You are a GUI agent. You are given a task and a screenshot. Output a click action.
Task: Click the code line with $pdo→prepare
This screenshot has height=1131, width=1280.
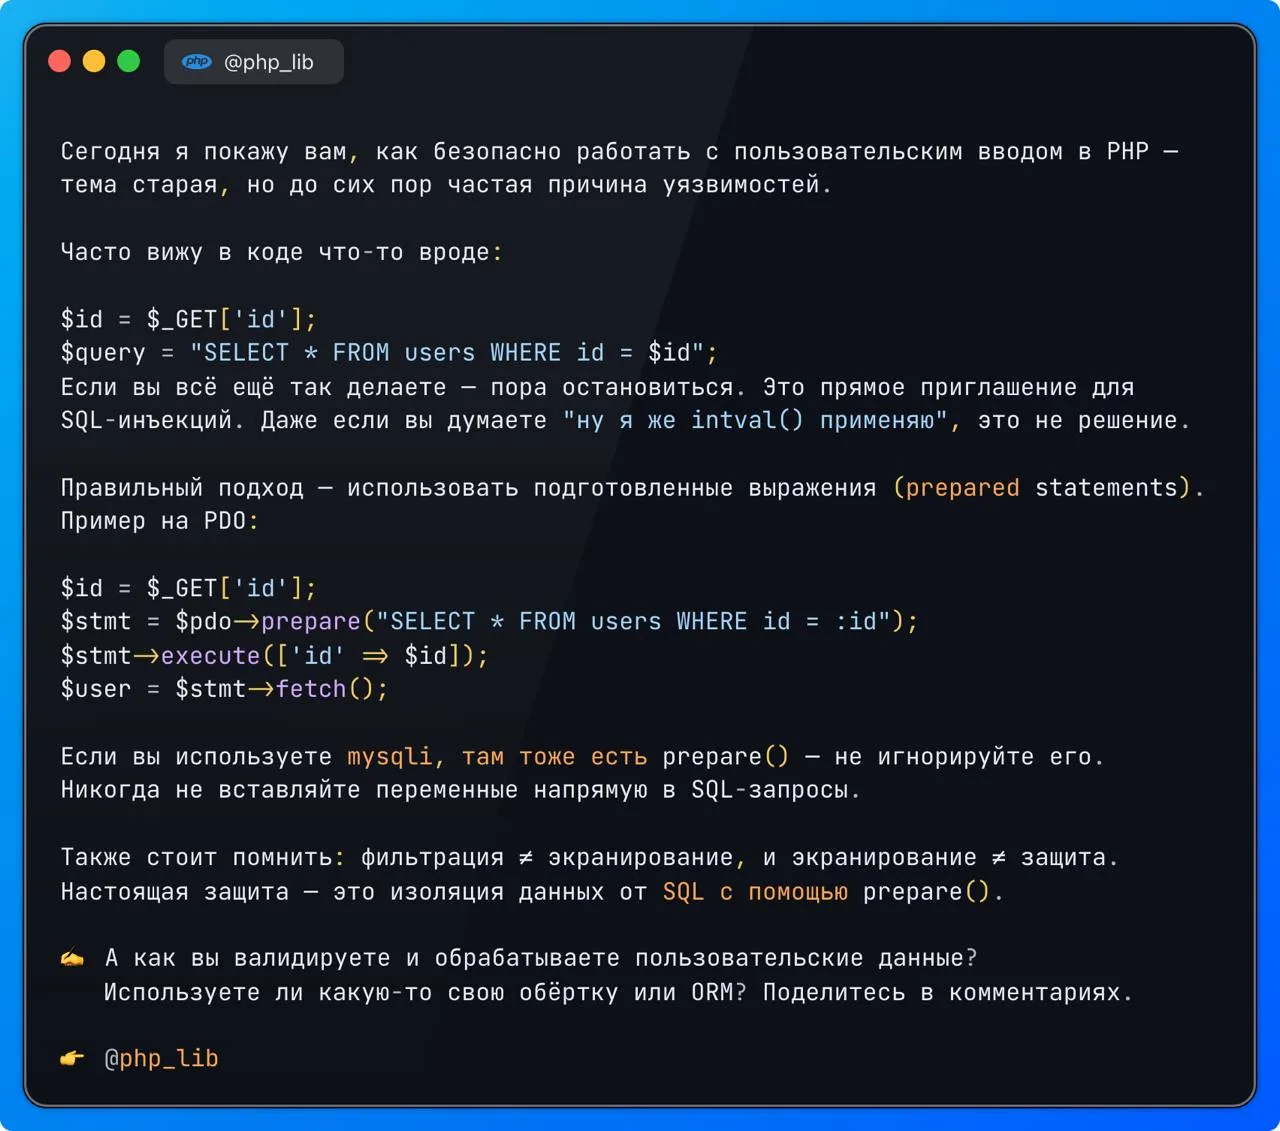[x=489, y=622]
